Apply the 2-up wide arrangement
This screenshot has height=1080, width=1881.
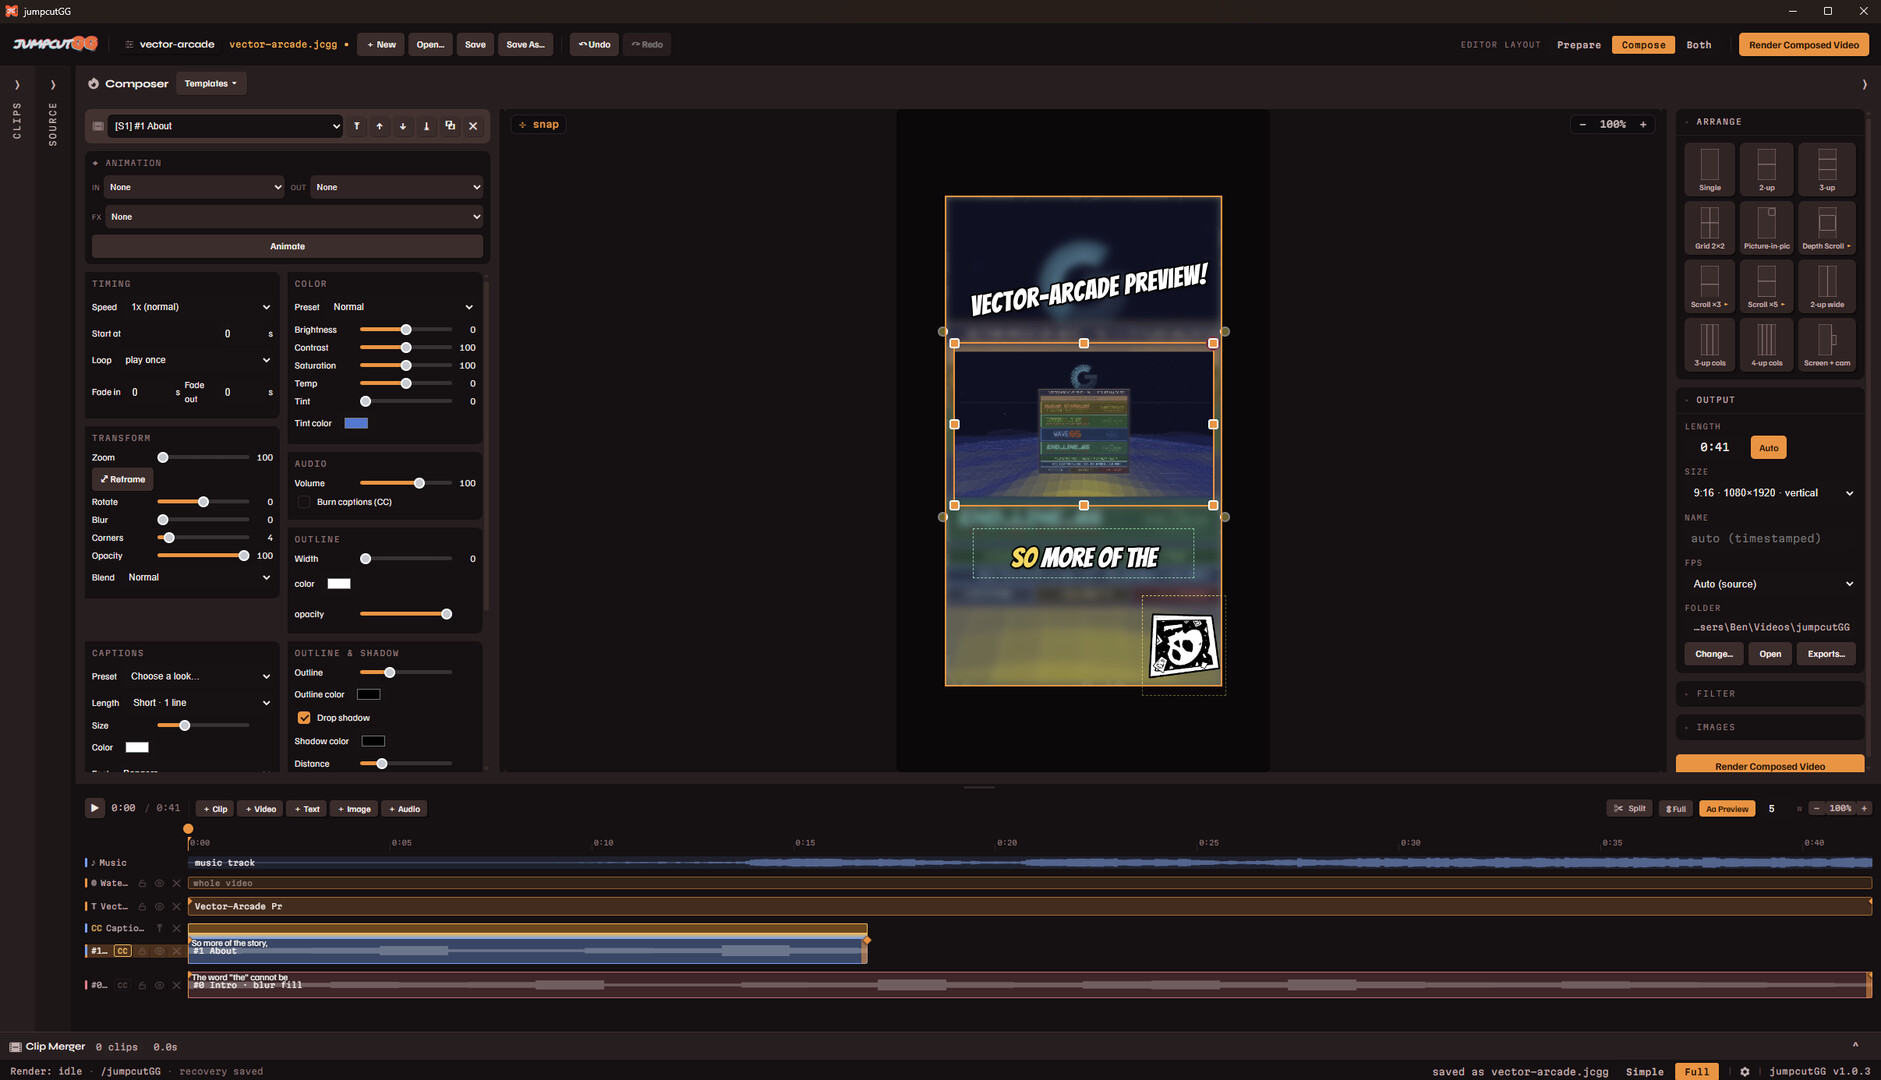pos(1827,286)
